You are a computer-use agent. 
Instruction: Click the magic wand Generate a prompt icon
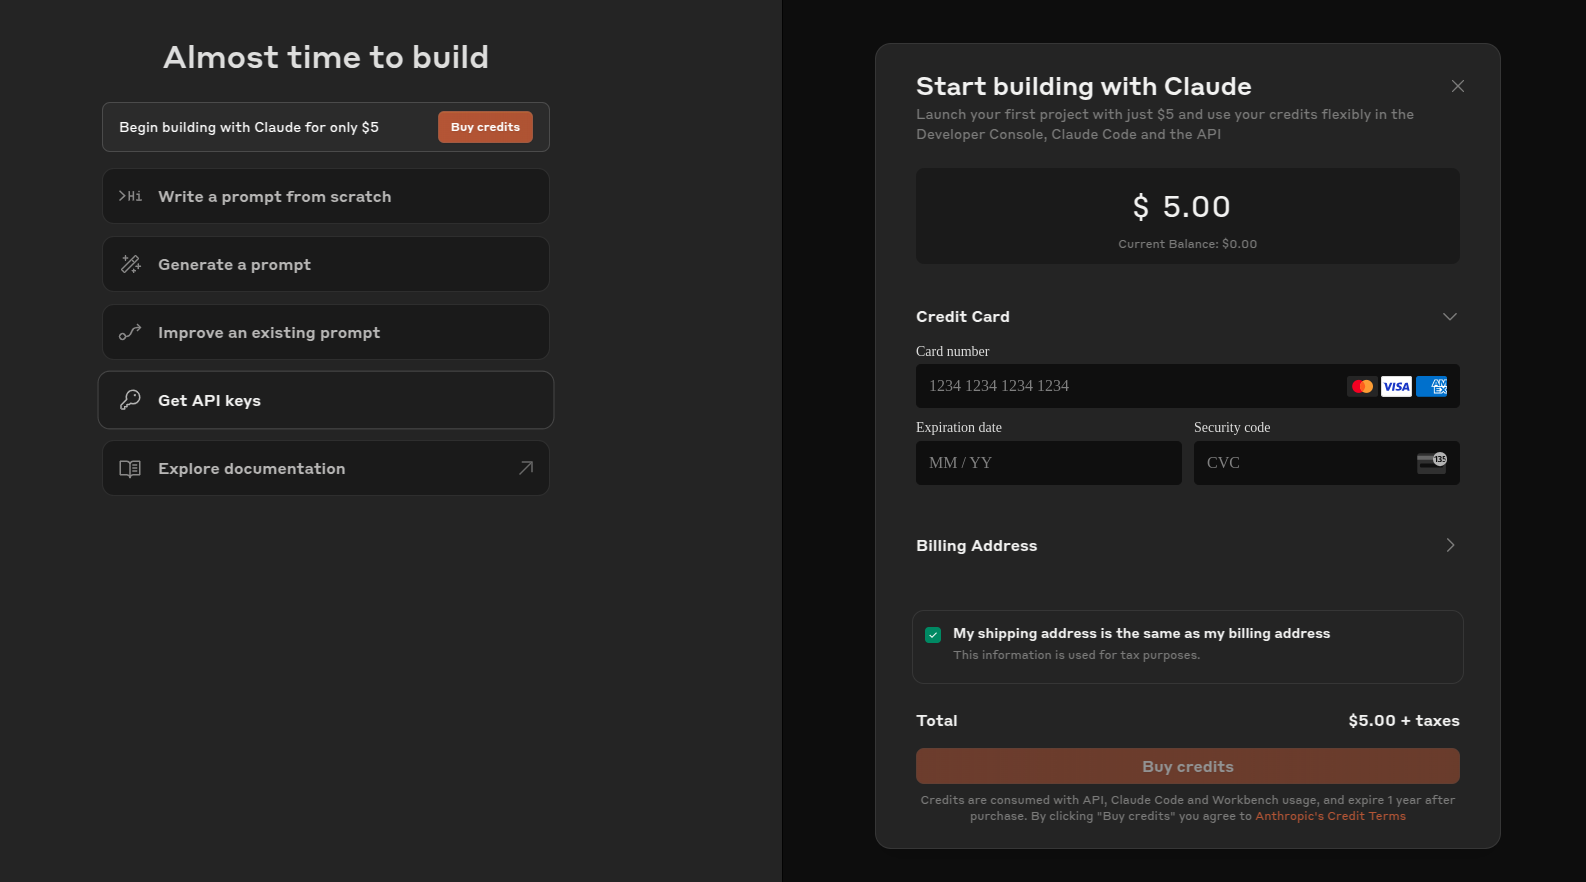[131, 264]
